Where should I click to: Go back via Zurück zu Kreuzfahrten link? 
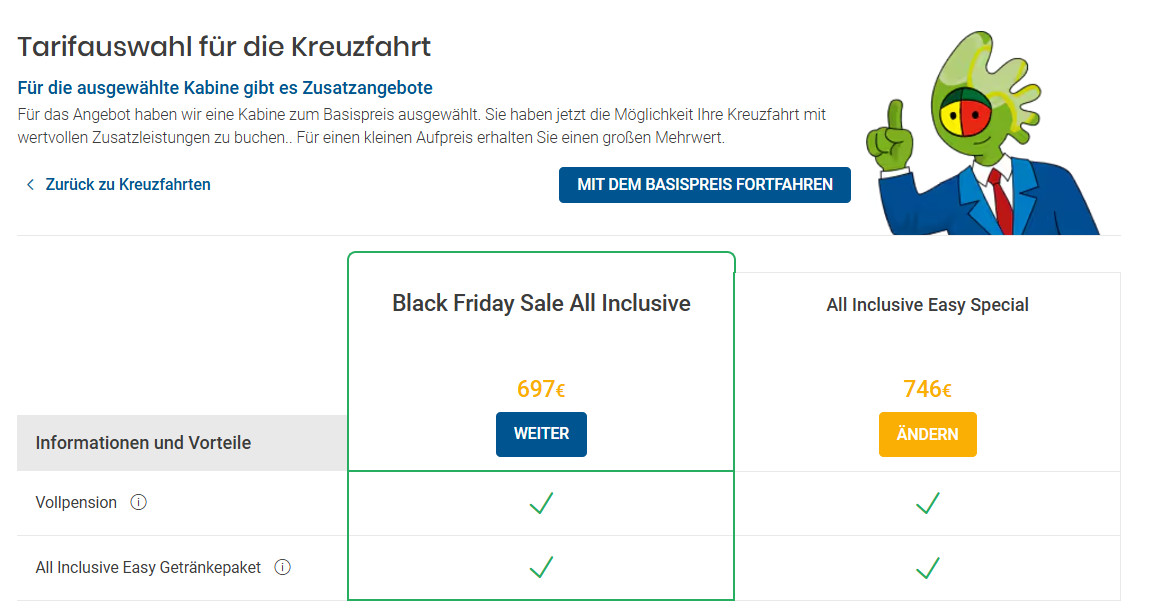click(128, 185)
